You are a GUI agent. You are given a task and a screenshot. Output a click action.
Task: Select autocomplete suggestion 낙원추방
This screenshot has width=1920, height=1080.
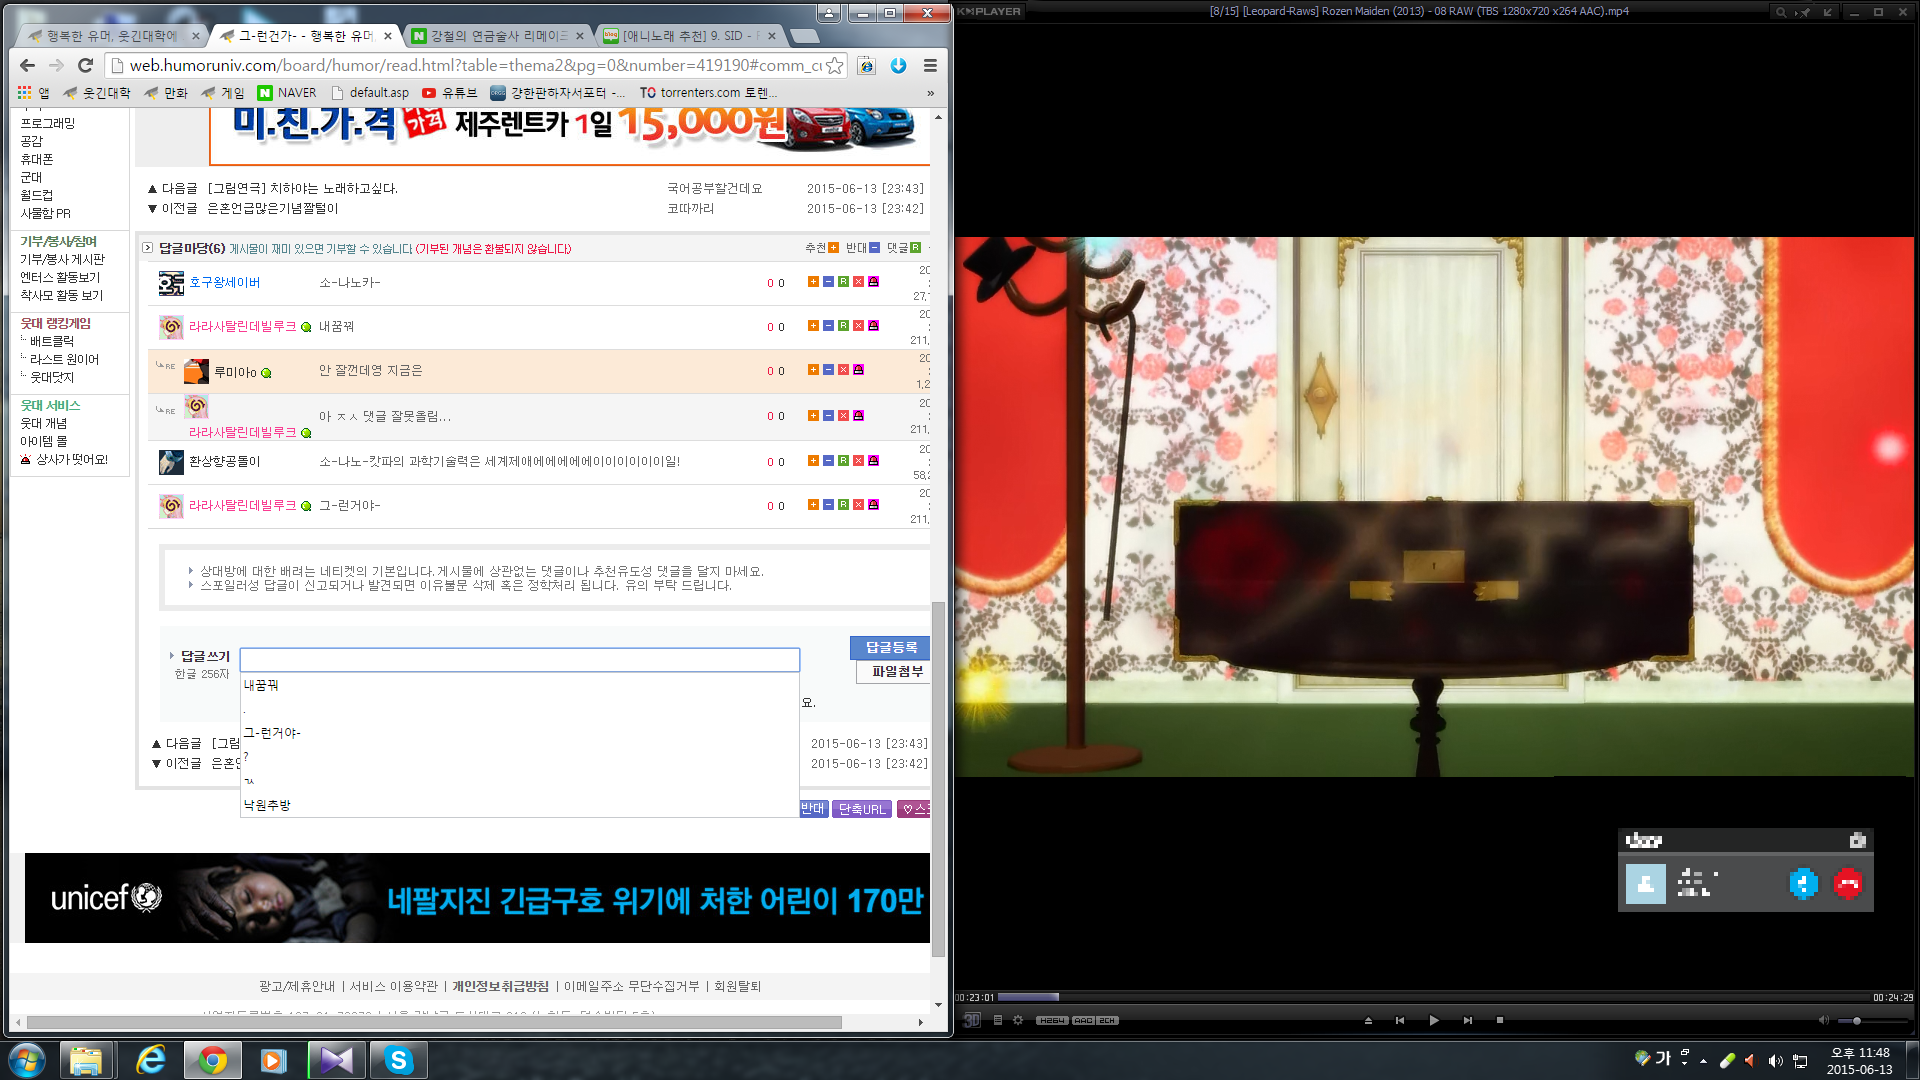(x=519, y=805)
